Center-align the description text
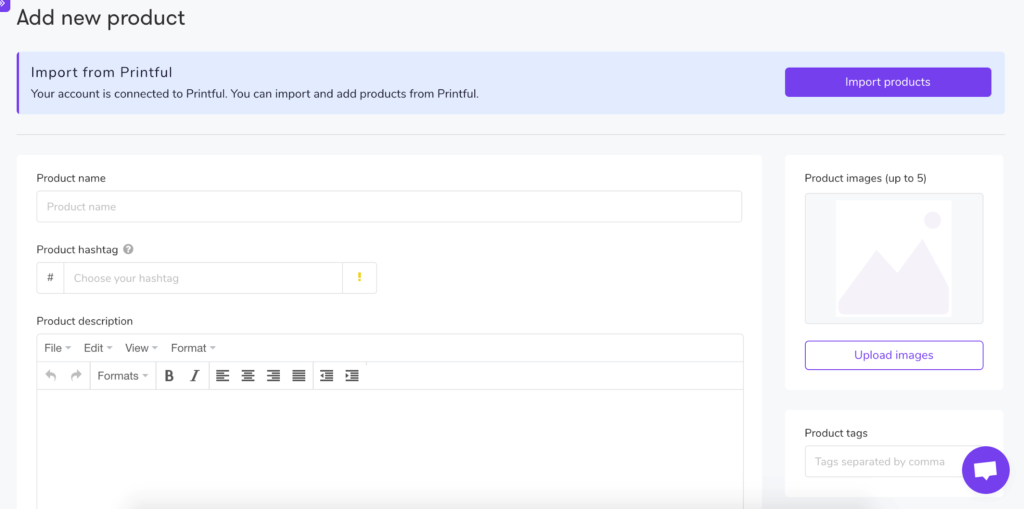This screenshot has width=1024, height=509. coord(247,376)
